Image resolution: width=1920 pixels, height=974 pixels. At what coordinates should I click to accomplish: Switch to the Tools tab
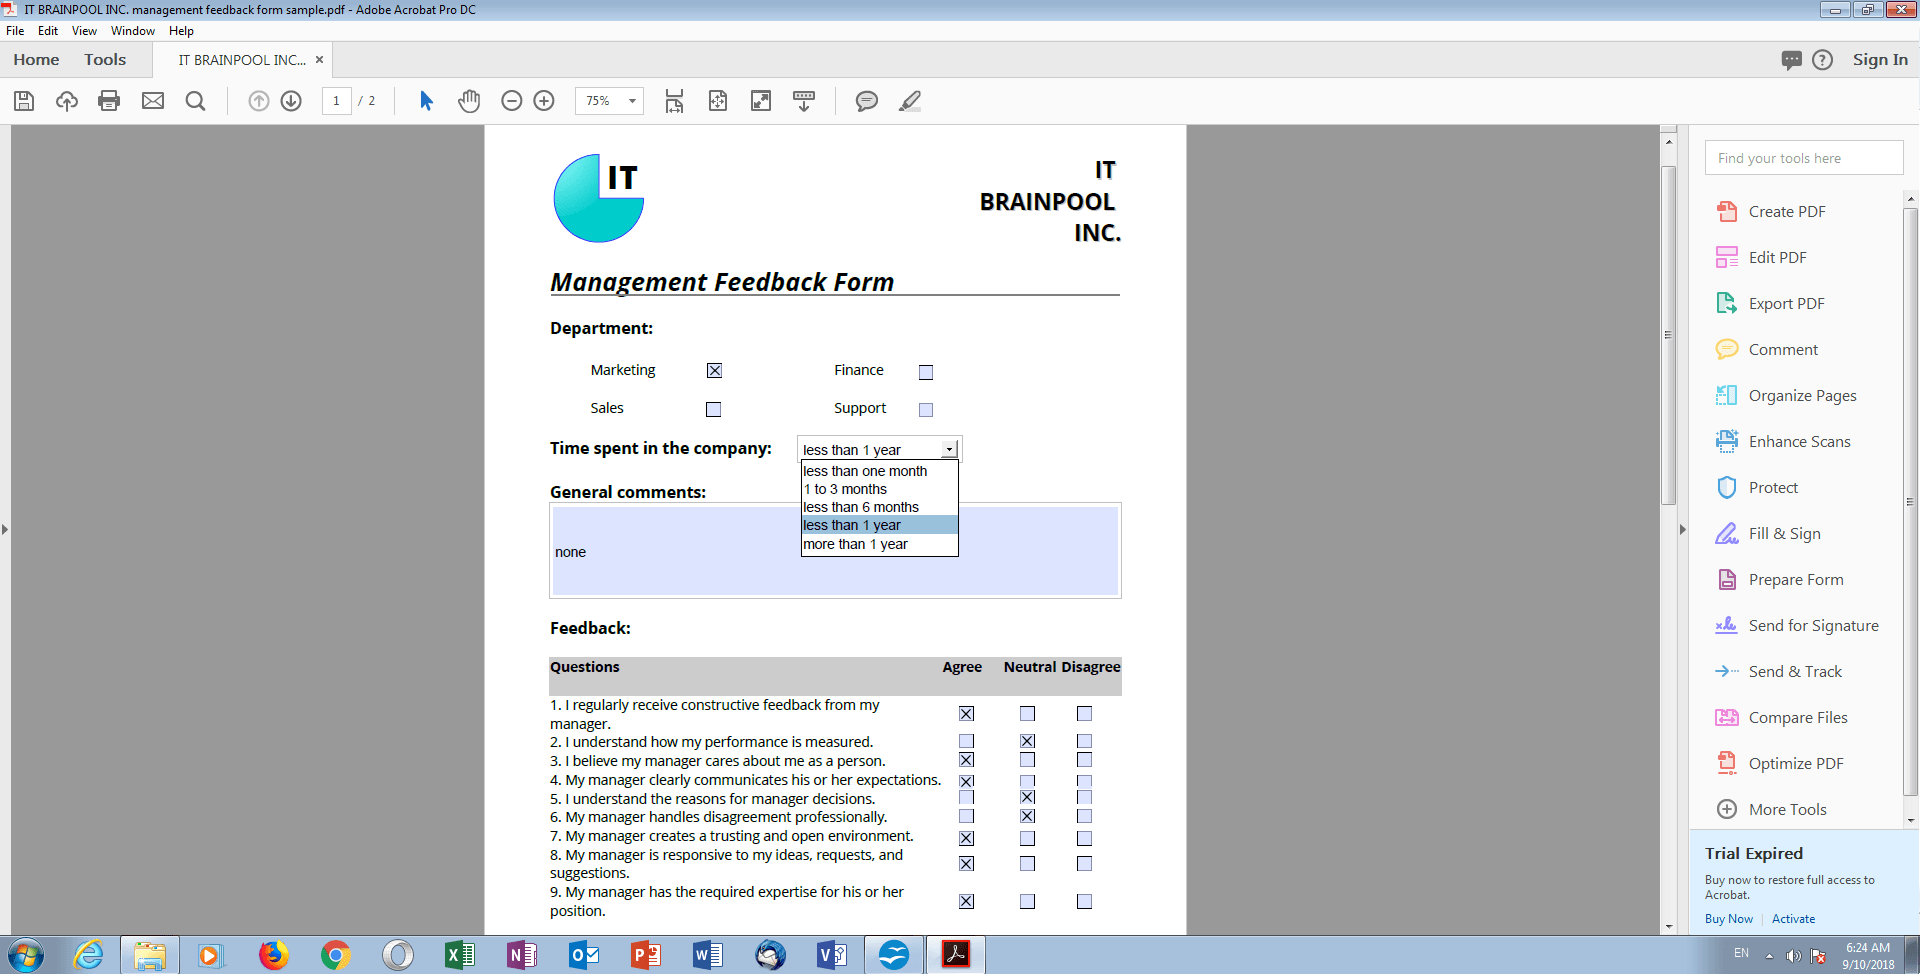105,59
